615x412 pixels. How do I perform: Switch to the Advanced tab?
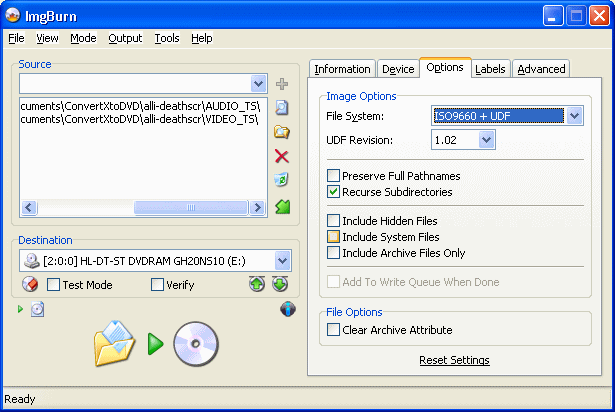coord(541,69)
